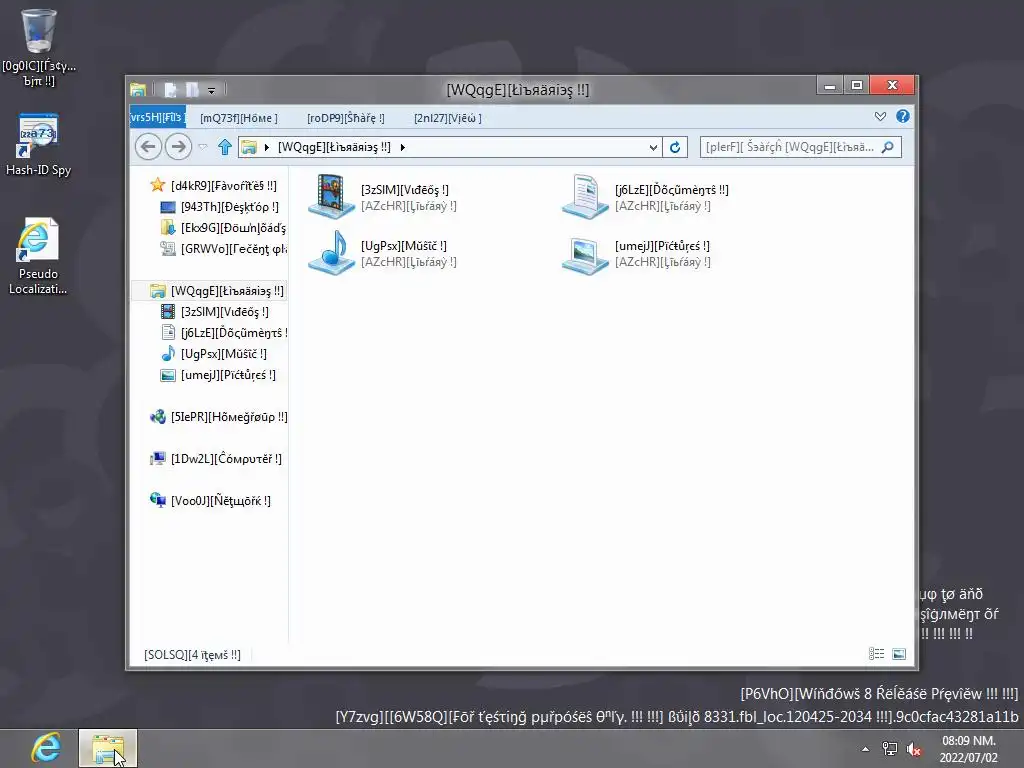This screenshot has width=1024, height=768.
Task: Select Downloads under Favorites
Action: click(x=223, y=228)
